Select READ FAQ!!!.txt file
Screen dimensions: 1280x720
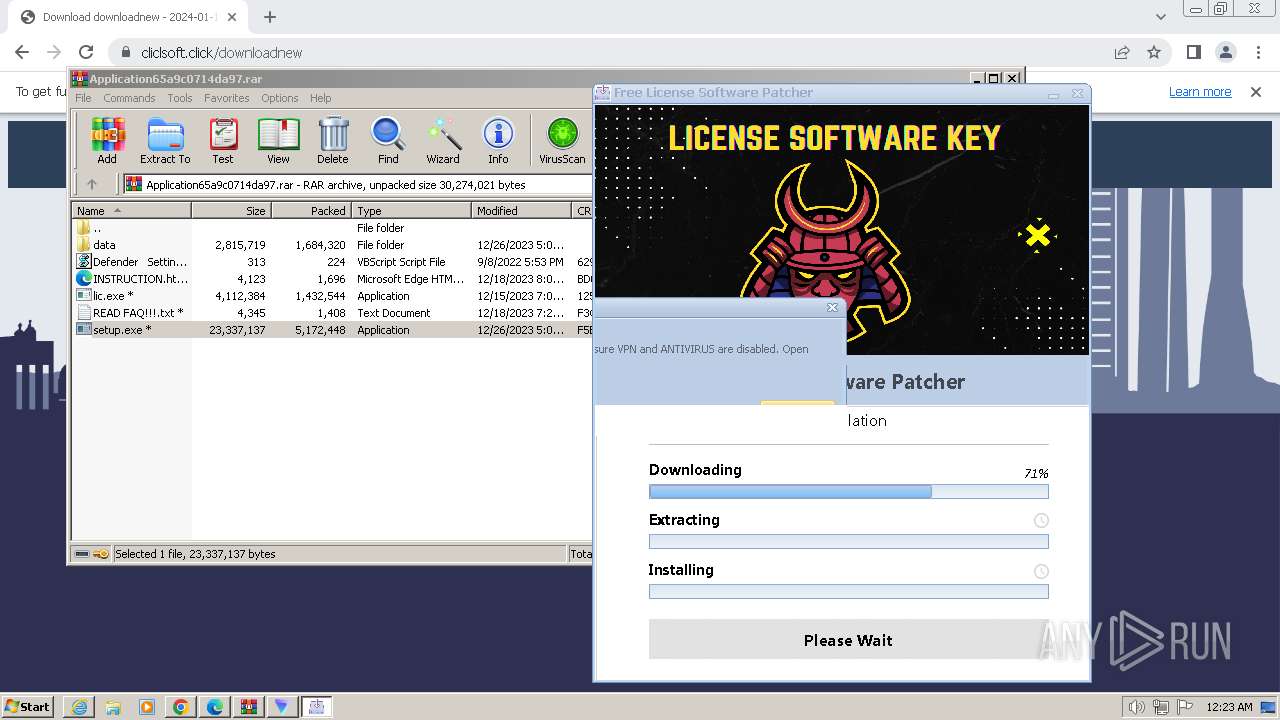click(x=333, y=313)
